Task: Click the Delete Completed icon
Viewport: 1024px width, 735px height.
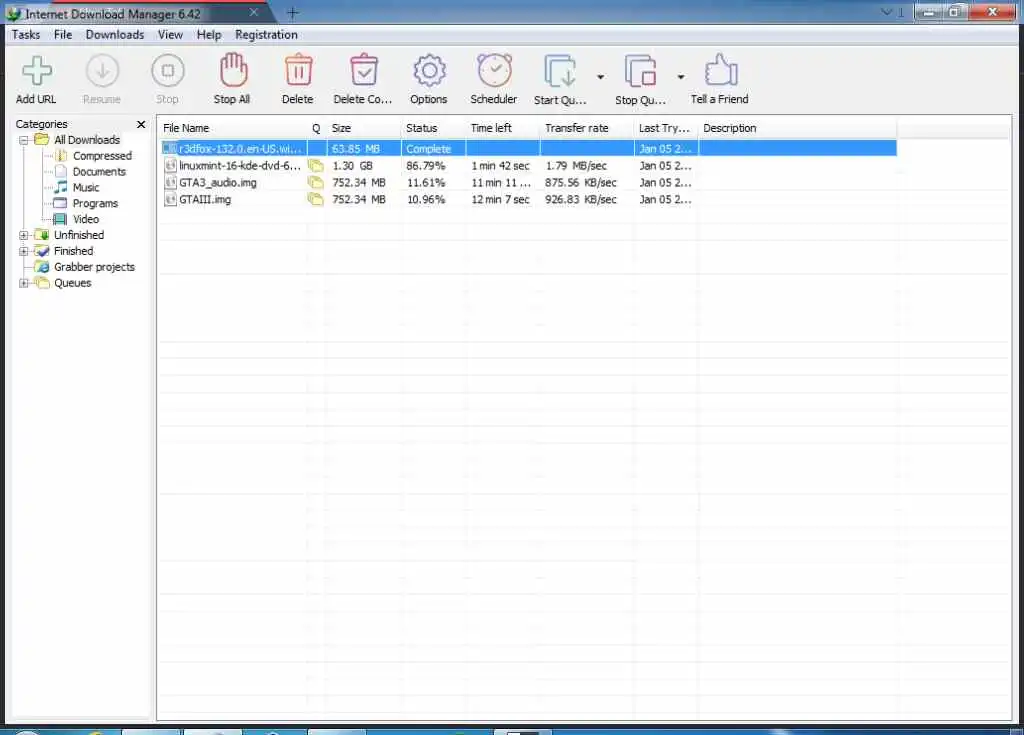Action: [x=364, y=70]
